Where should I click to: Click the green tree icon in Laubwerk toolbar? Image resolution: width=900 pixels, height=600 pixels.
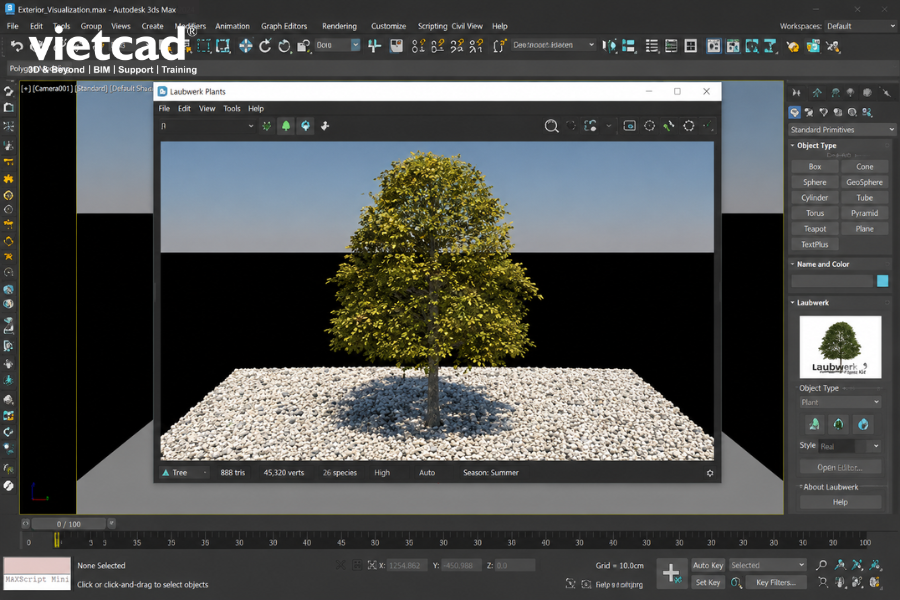pos(286,126)
